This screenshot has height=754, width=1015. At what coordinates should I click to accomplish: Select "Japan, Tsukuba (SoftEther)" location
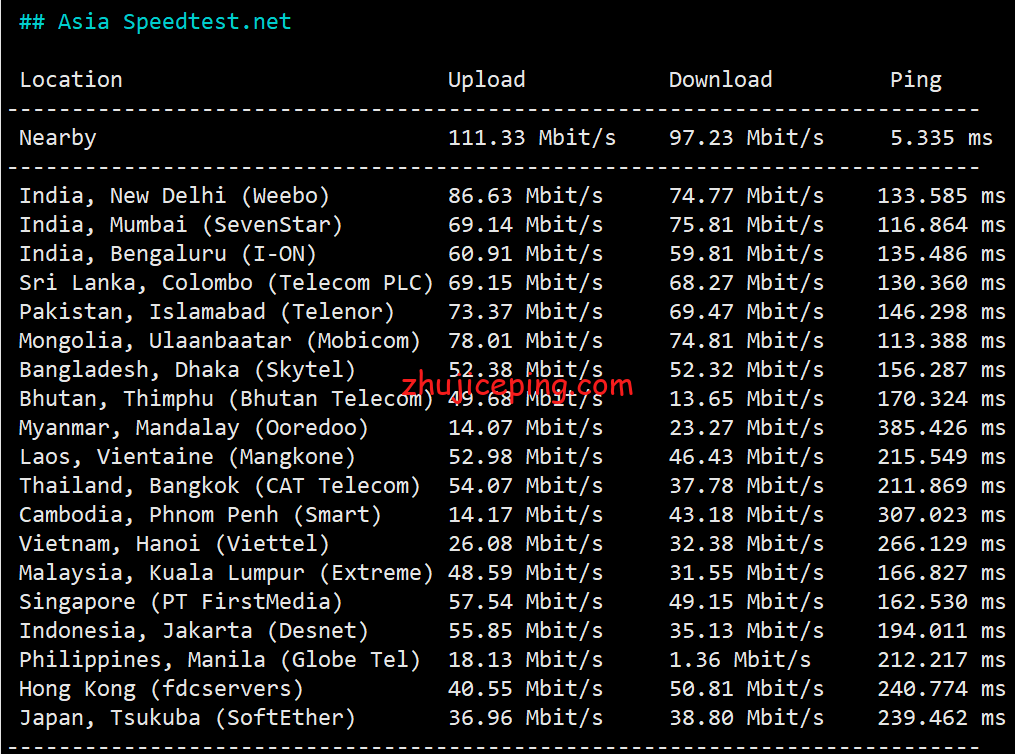click(x=188, y=718)
